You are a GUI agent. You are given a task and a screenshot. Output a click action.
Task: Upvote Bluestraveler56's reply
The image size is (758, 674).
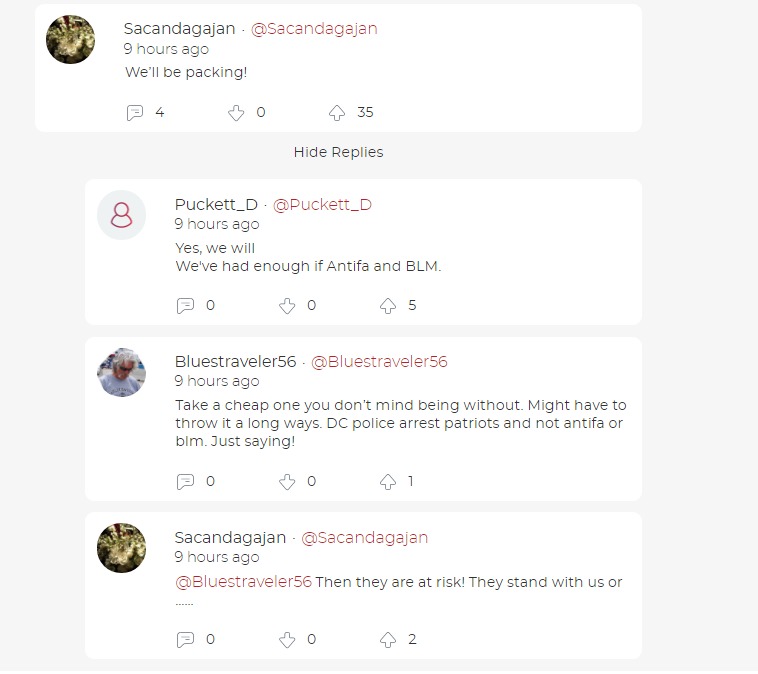point(388,482)
